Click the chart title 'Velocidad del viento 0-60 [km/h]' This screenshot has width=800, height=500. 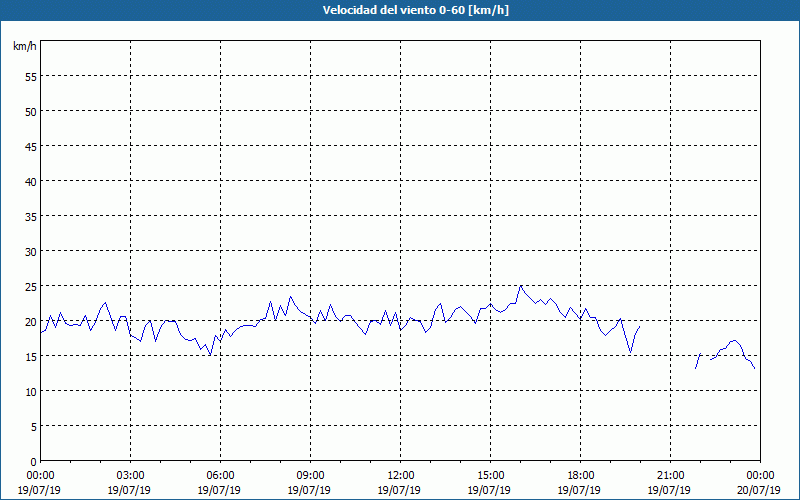coord(415,10)
